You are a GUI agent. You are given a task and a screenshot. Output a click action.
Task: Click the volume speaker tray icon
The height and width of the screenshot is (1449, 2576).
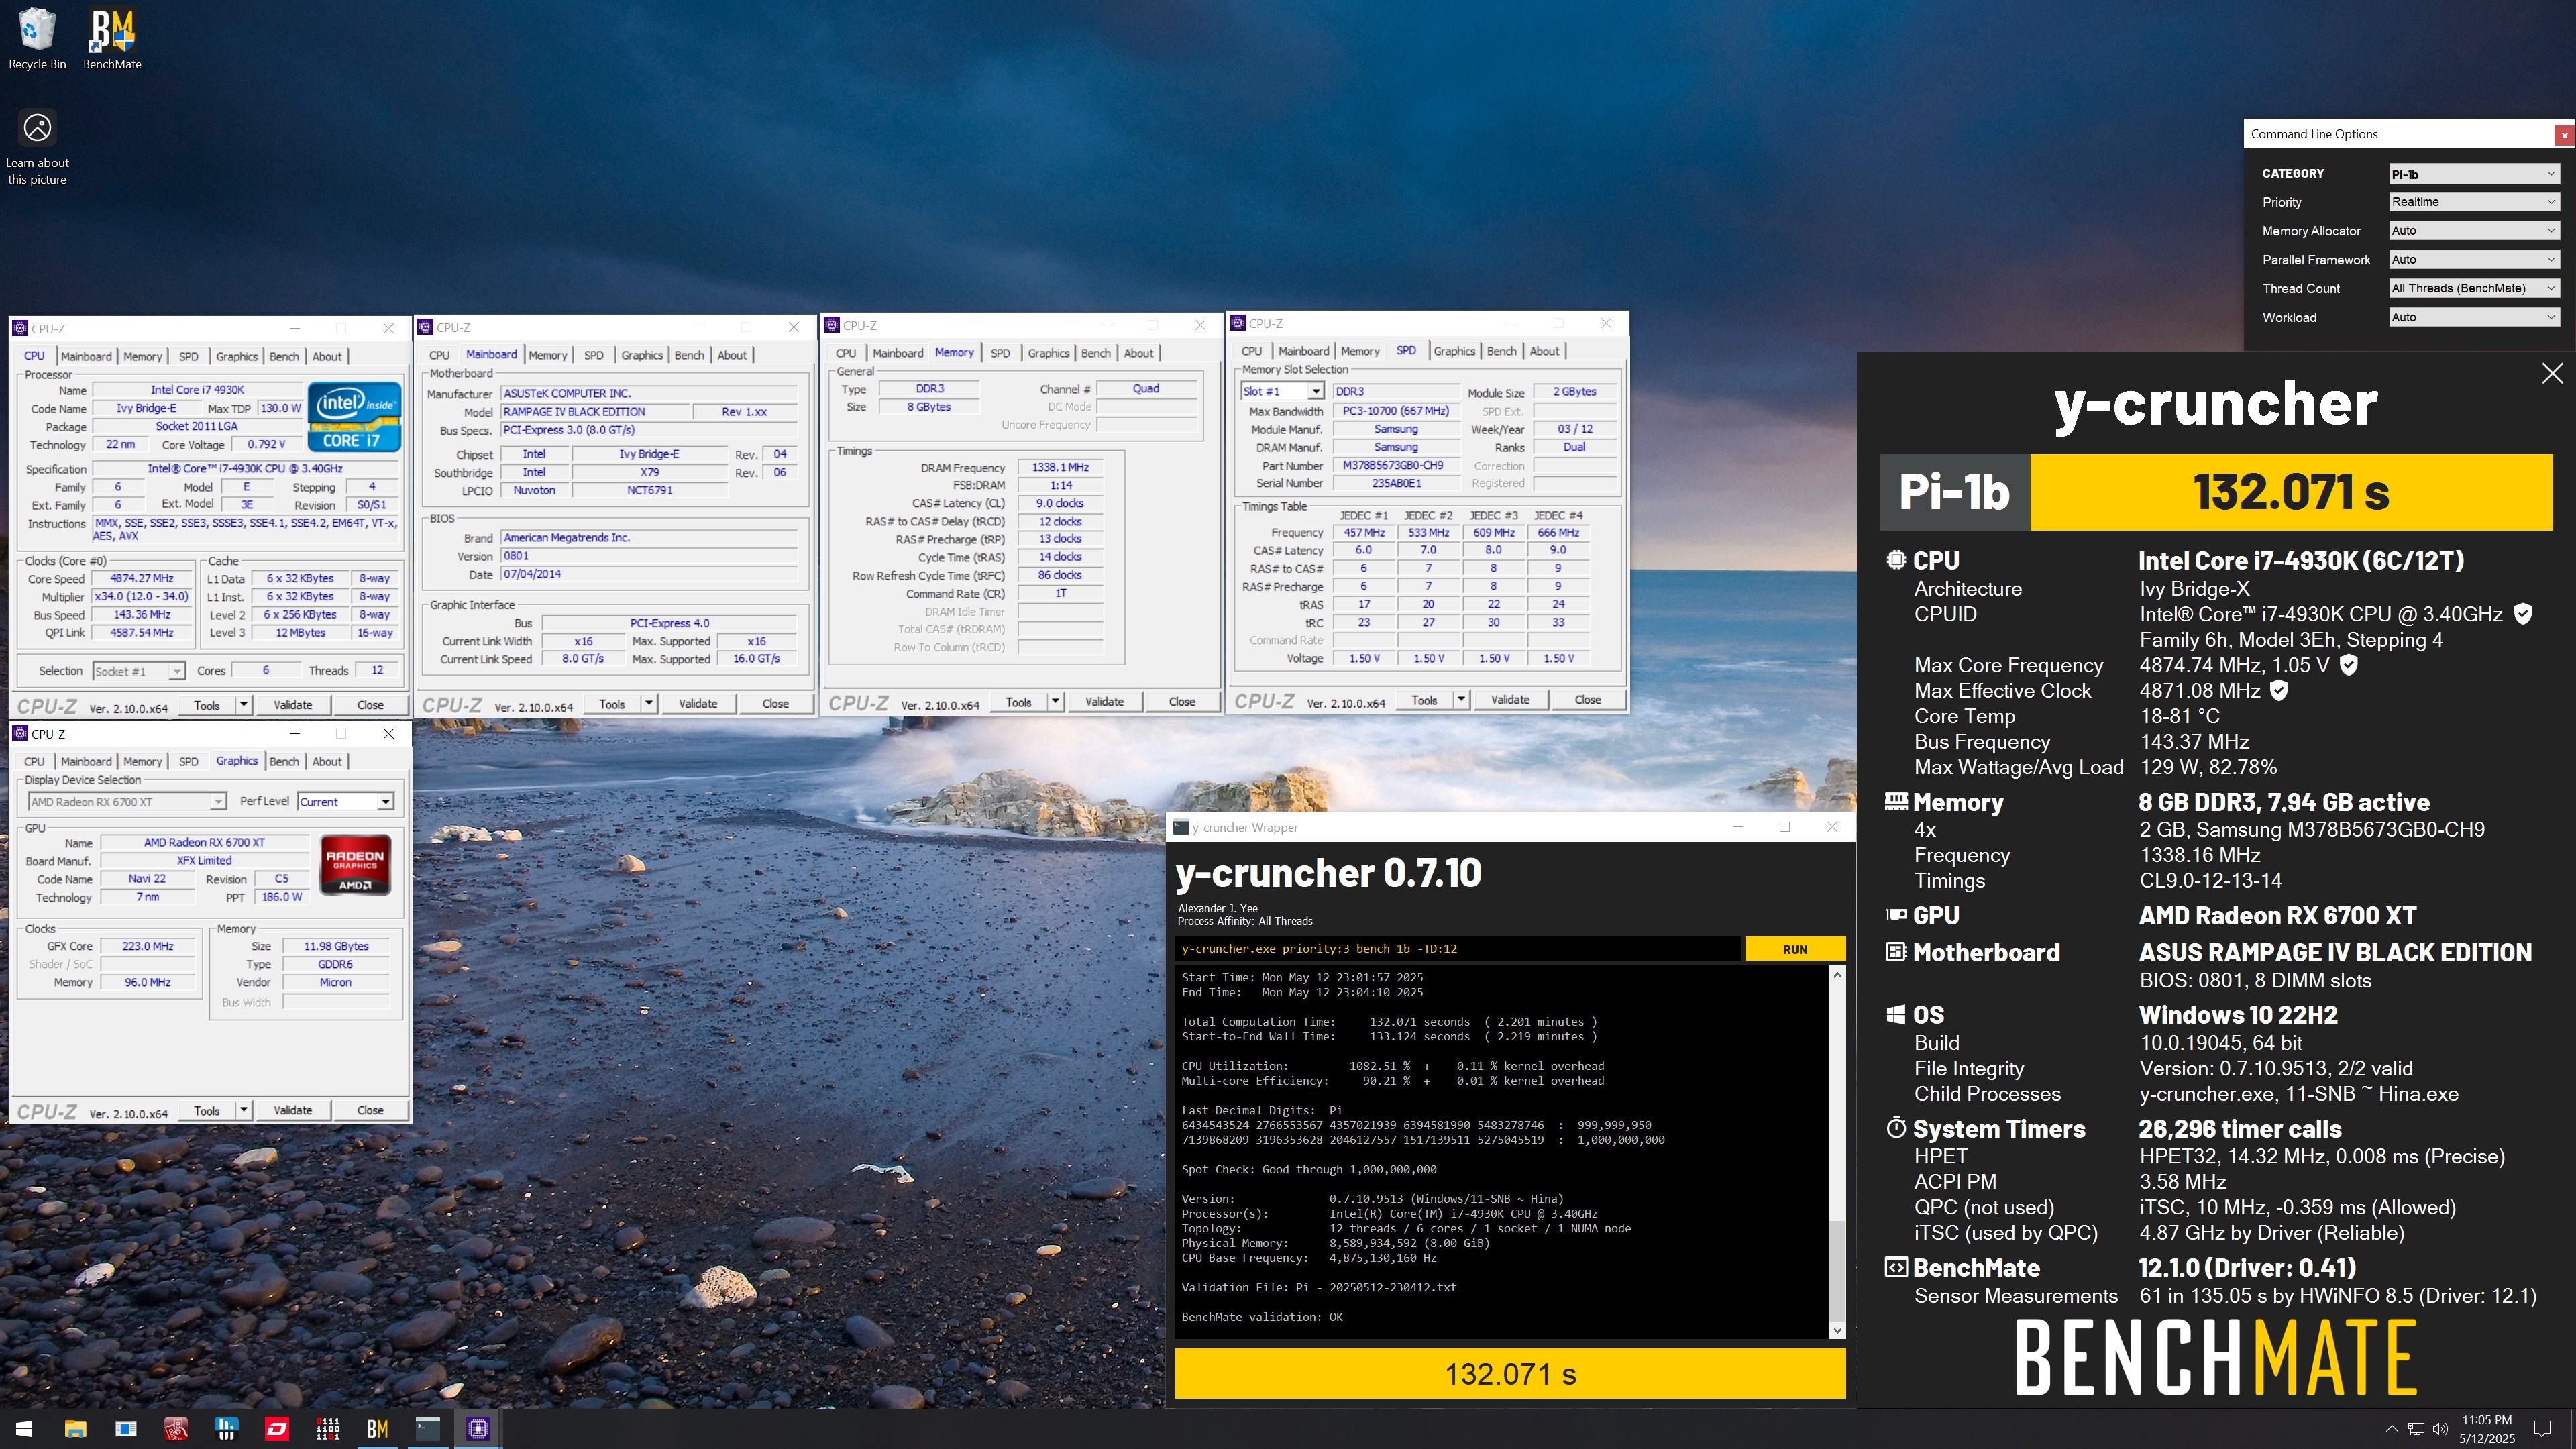coord(2440,1429)
